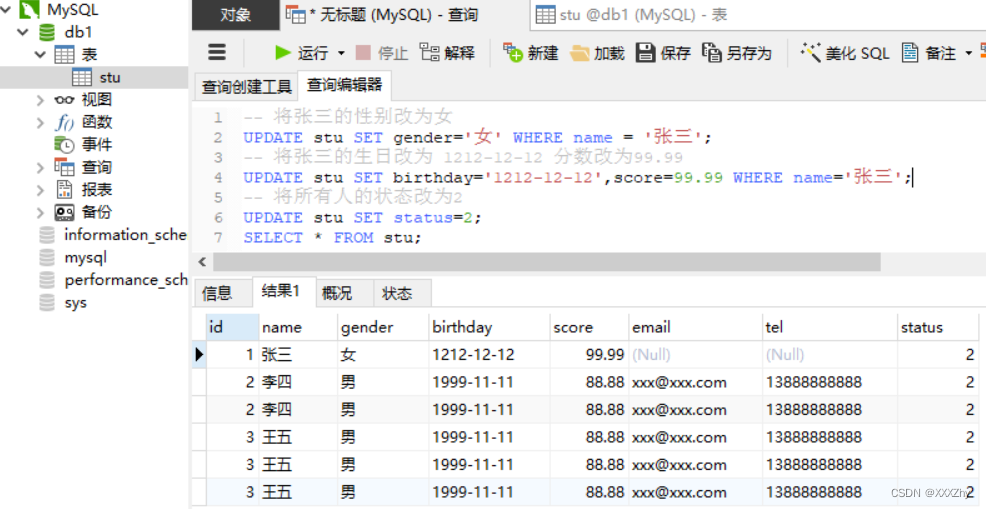Open the 查询创建工具 tab

(246, 87)
